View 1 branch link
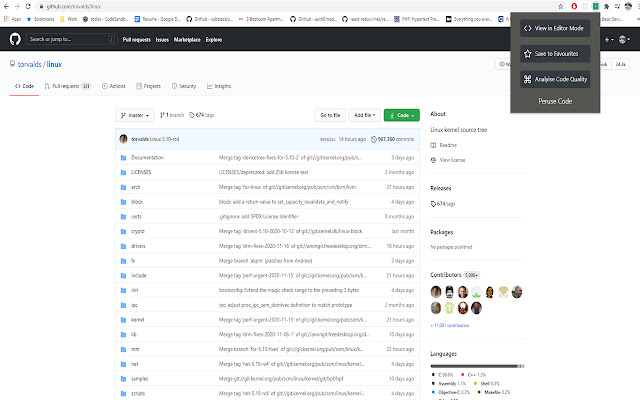Screen dimensions: 640x400 click(x=172, y=115)
